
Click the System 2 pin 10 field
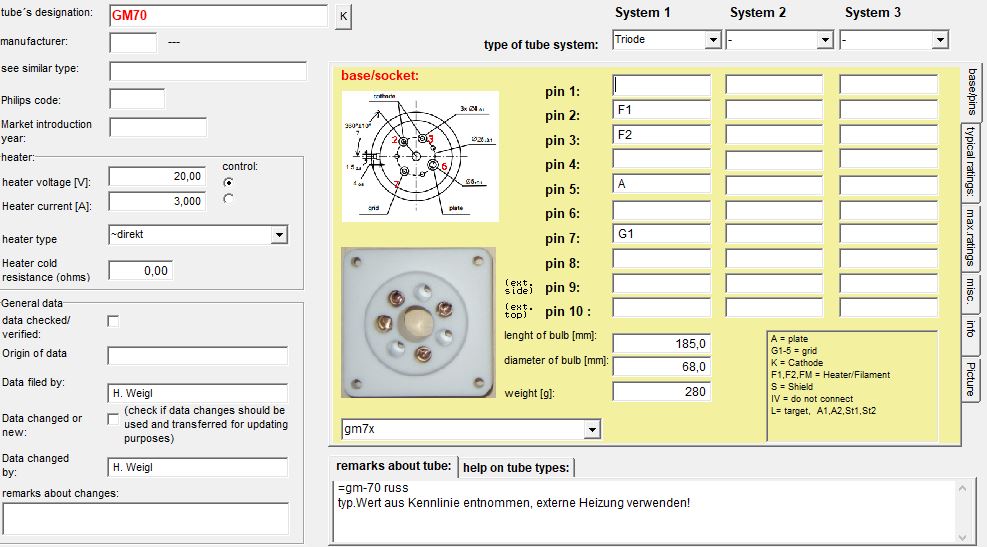point(774,308)
